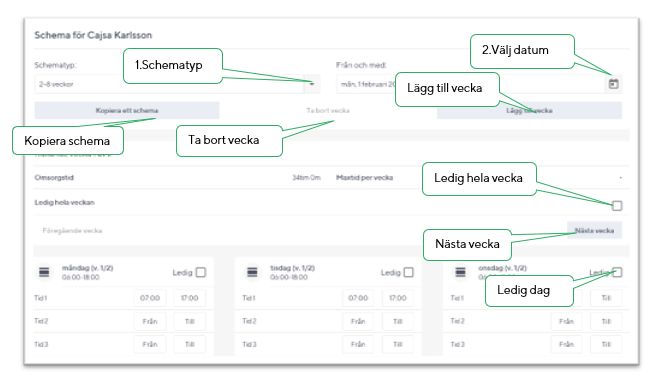Screen dimensions: 668x380
Task: Click onsdag Tid 1 Till field
Action: pyautogui.click(x=606, y=298)
